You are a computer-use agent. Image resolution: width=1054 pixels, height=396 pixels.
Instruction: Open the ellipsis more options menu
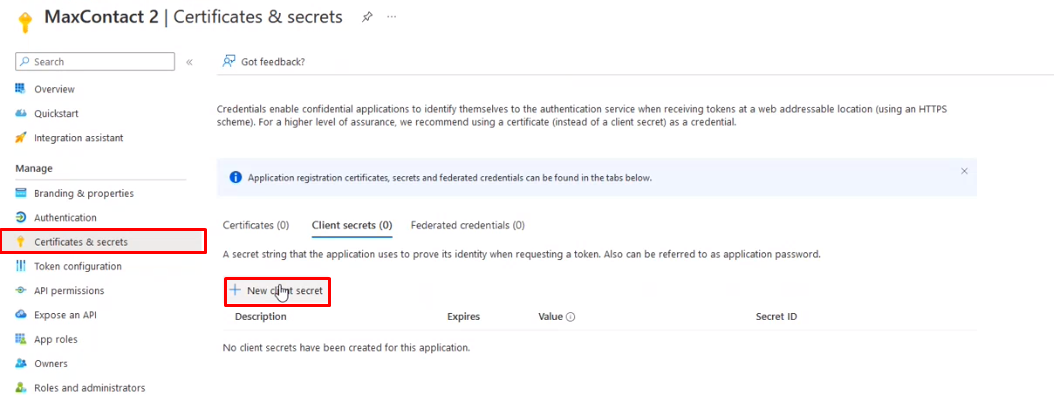point(391,17)
